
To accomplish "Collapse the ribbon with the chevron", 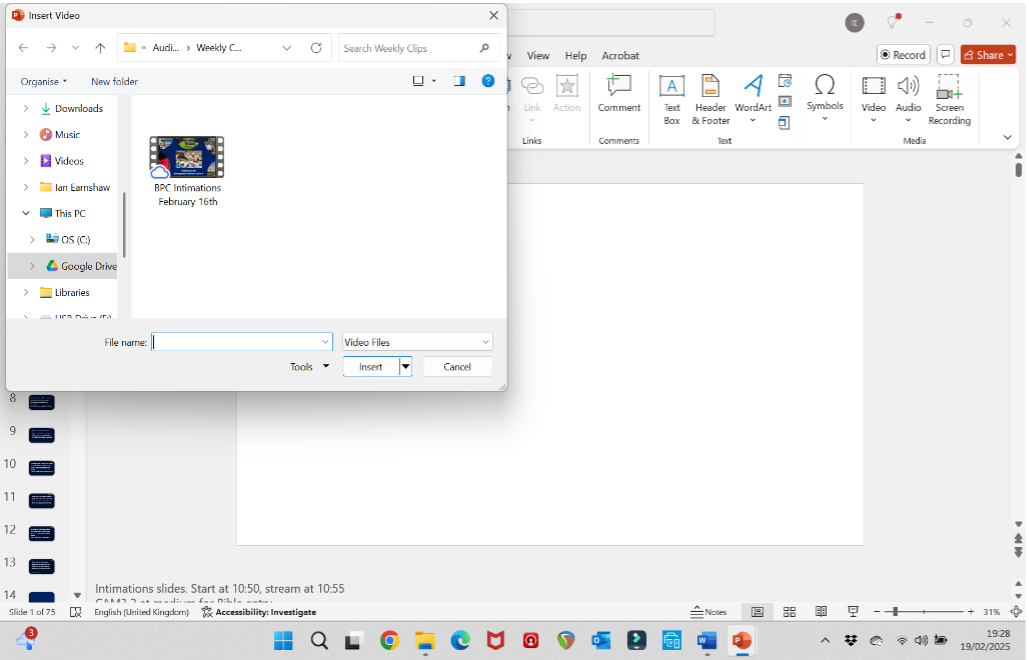I will click(1007, 137).
